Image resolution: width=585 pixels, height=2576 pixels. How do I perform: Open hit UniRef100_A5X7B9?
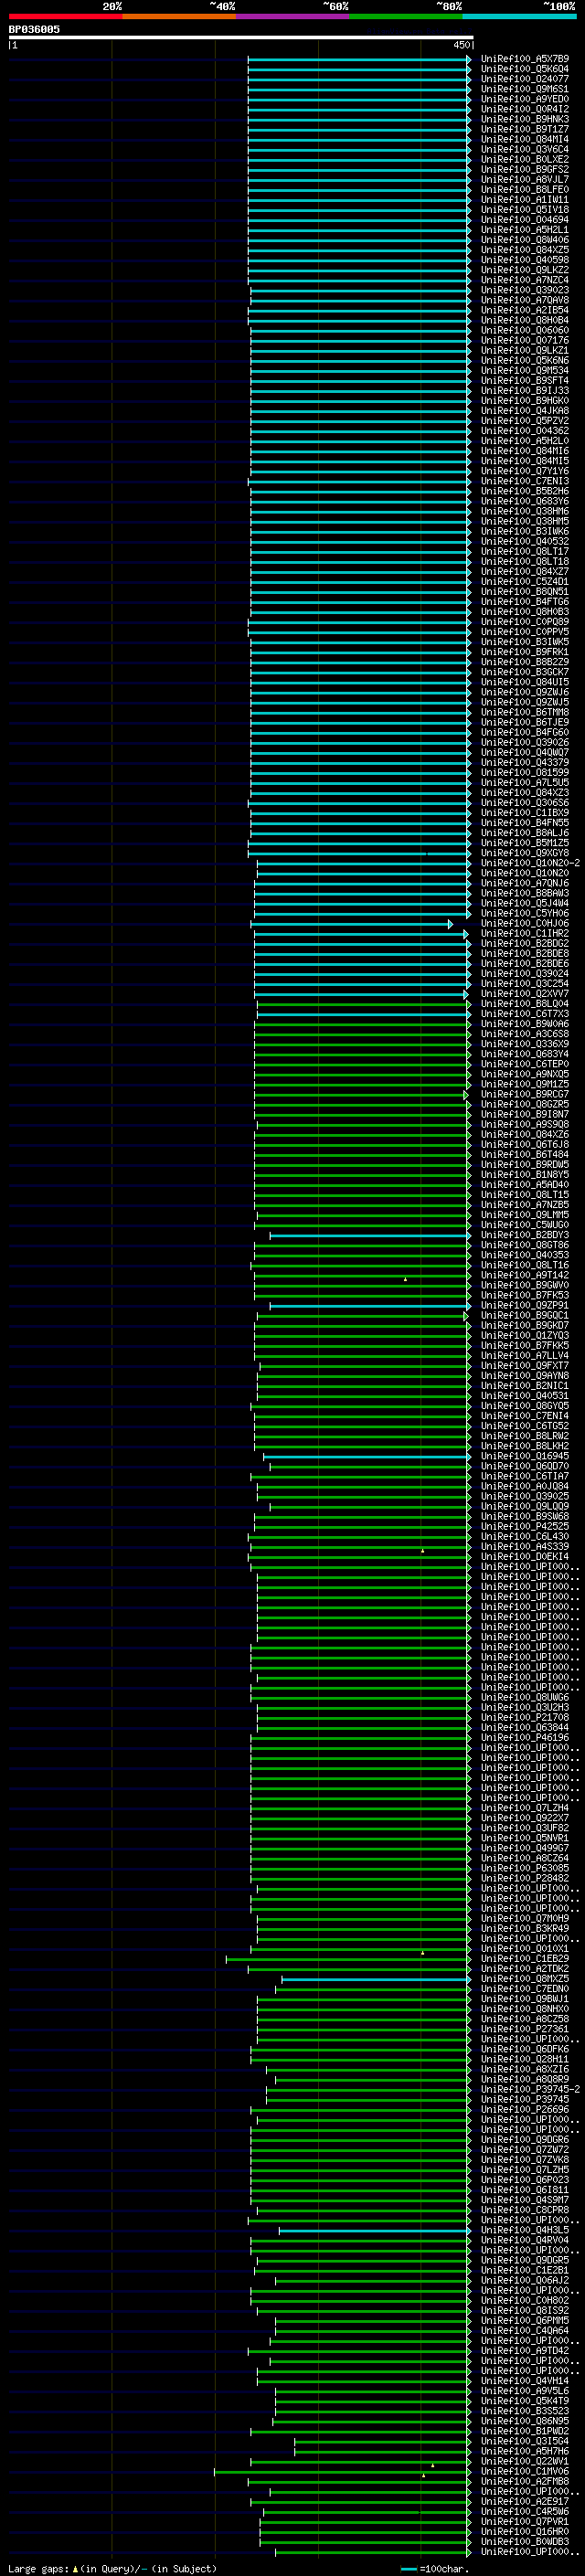coord(525,59)
